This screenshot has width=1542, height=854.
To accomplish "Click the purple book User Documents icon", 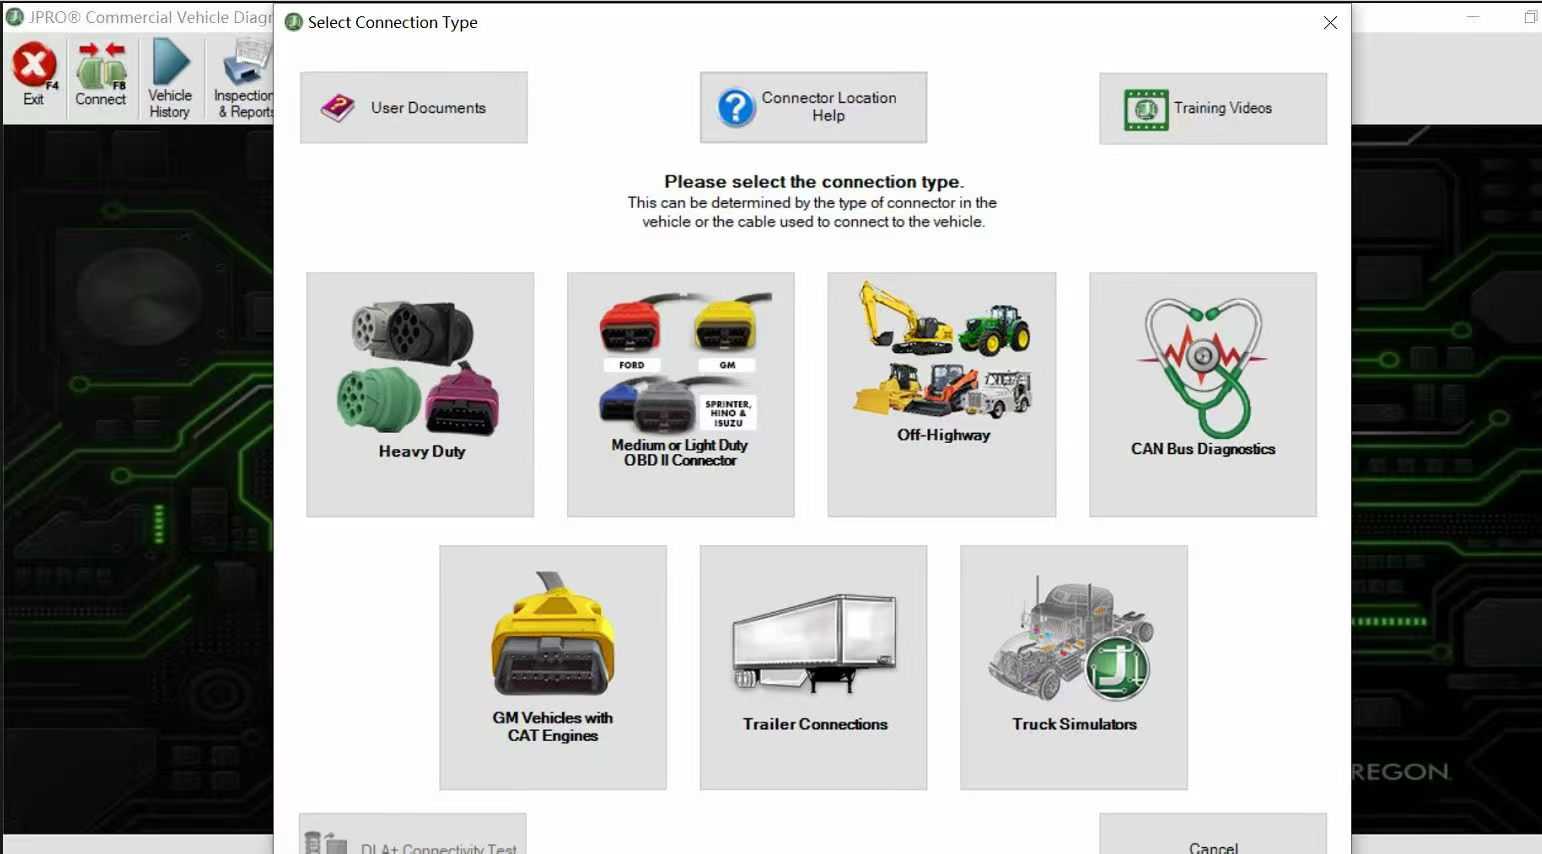I will pyautogui.click(x=338, y=108).
